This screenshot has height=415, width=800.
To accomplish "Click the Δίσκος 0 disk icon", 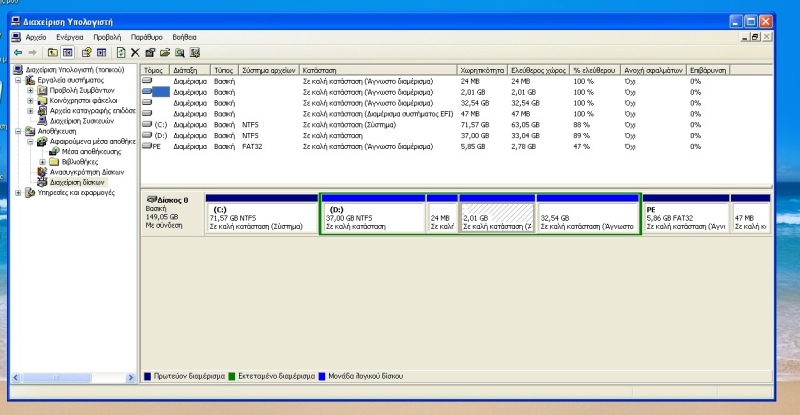I will [152, 200].
